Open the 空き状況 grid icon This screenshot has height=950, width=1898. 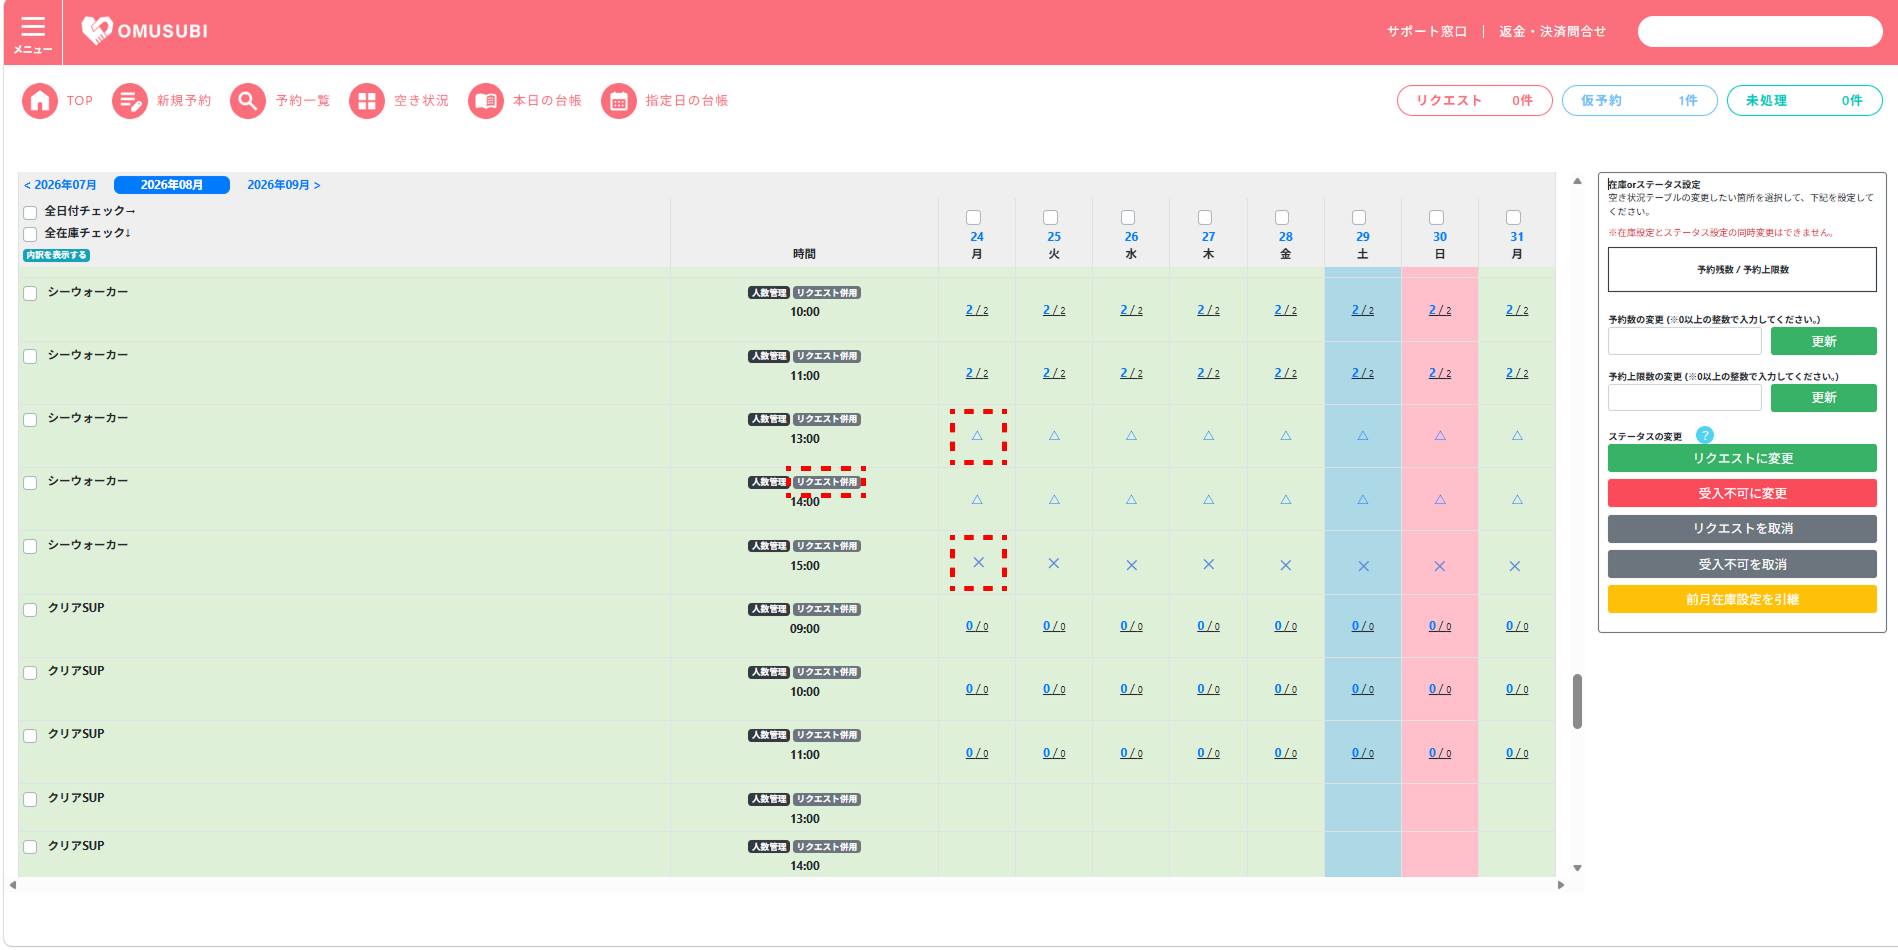[367, 101]
